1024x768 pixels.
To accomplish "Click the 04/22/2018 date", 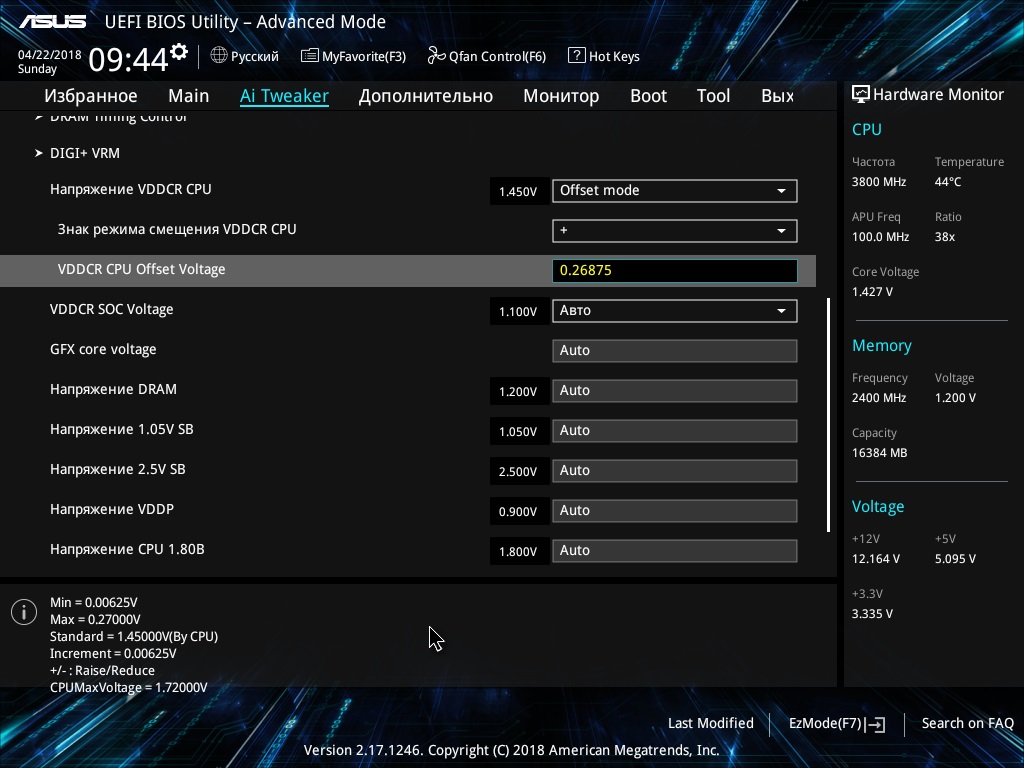I will click(50, 55).
